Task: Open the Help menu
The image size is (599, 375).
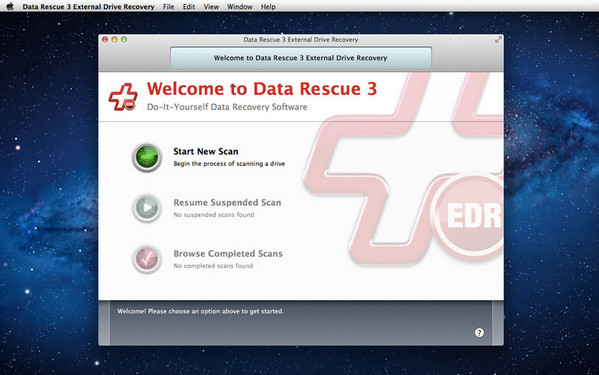Action: [268, 6]
